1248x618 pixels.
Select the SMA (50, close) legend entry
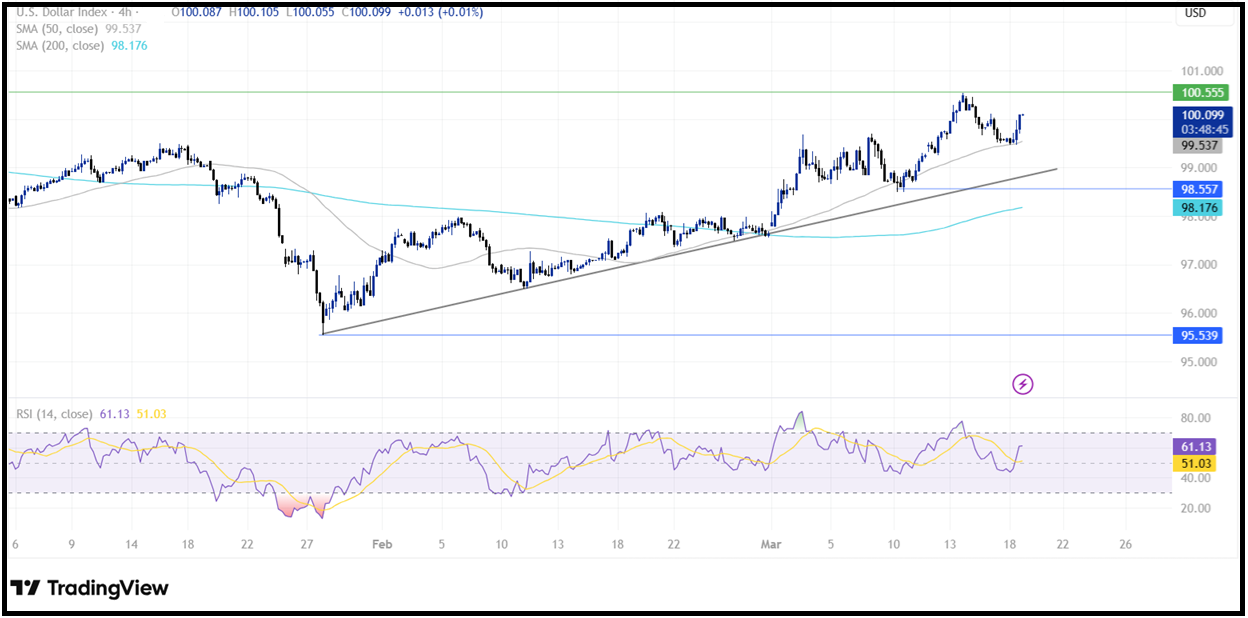pyautogui.click(x=55, y=29)
